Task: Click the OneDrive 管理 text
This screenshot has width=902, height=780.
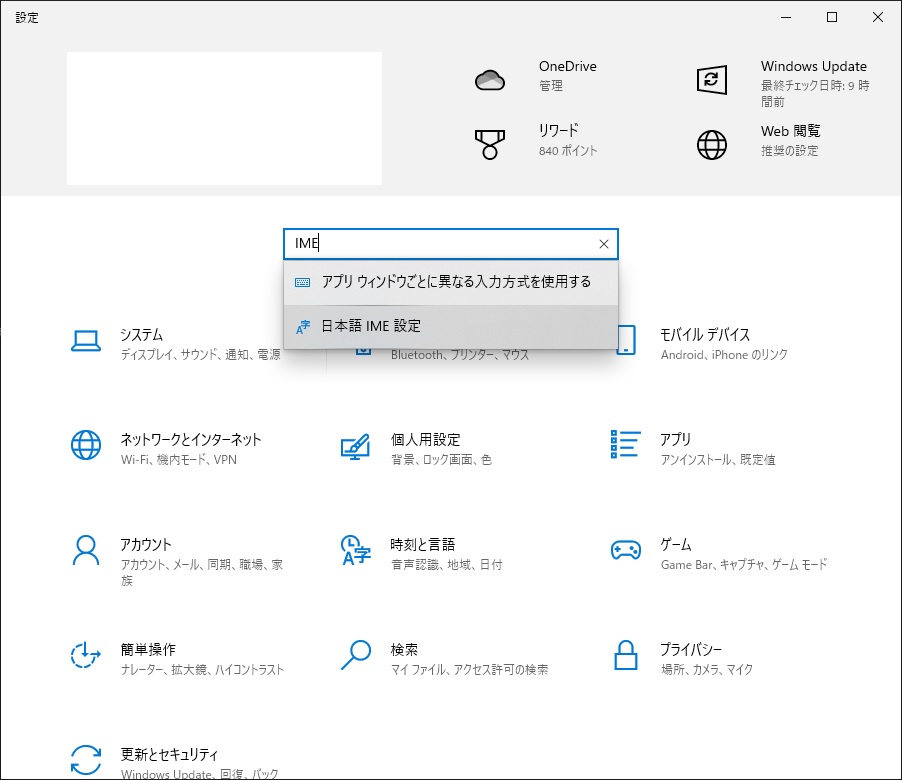Action: (x=551, y=86)
